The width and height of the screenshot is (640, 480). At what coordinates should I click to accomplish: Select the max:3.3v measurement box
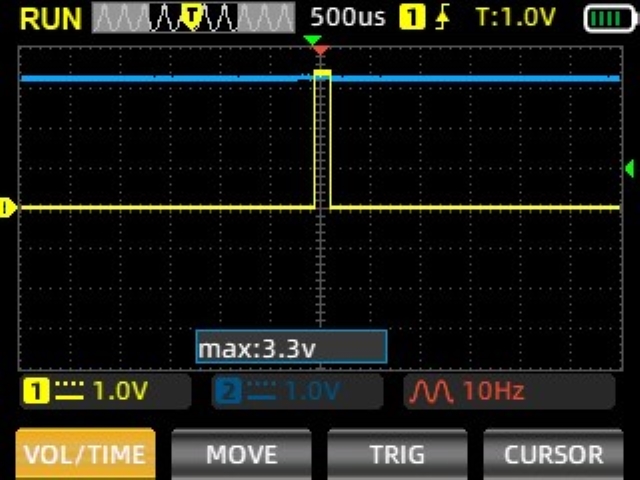click(x=291, y=347)
